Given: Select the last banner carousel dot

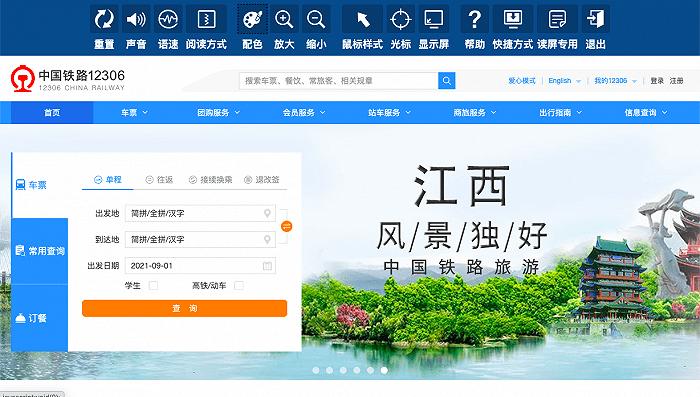Looking at the screenshot, I should [384, 370].
